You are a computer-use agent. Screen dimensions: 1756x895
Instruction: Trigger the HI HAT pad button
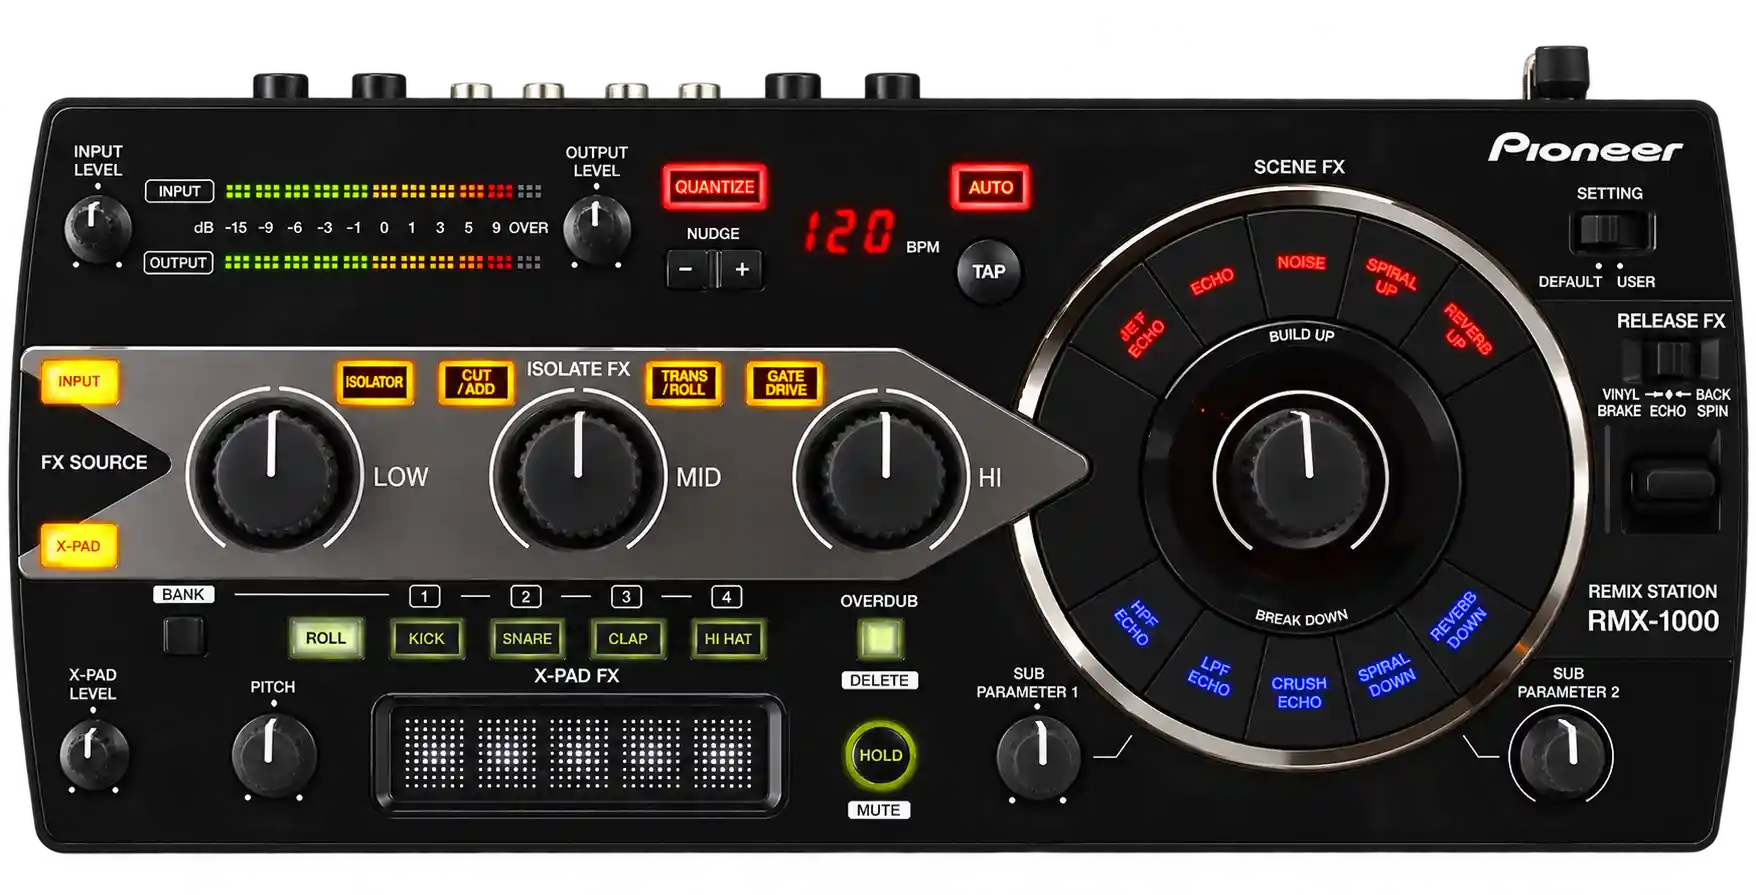tap(728, 638)
